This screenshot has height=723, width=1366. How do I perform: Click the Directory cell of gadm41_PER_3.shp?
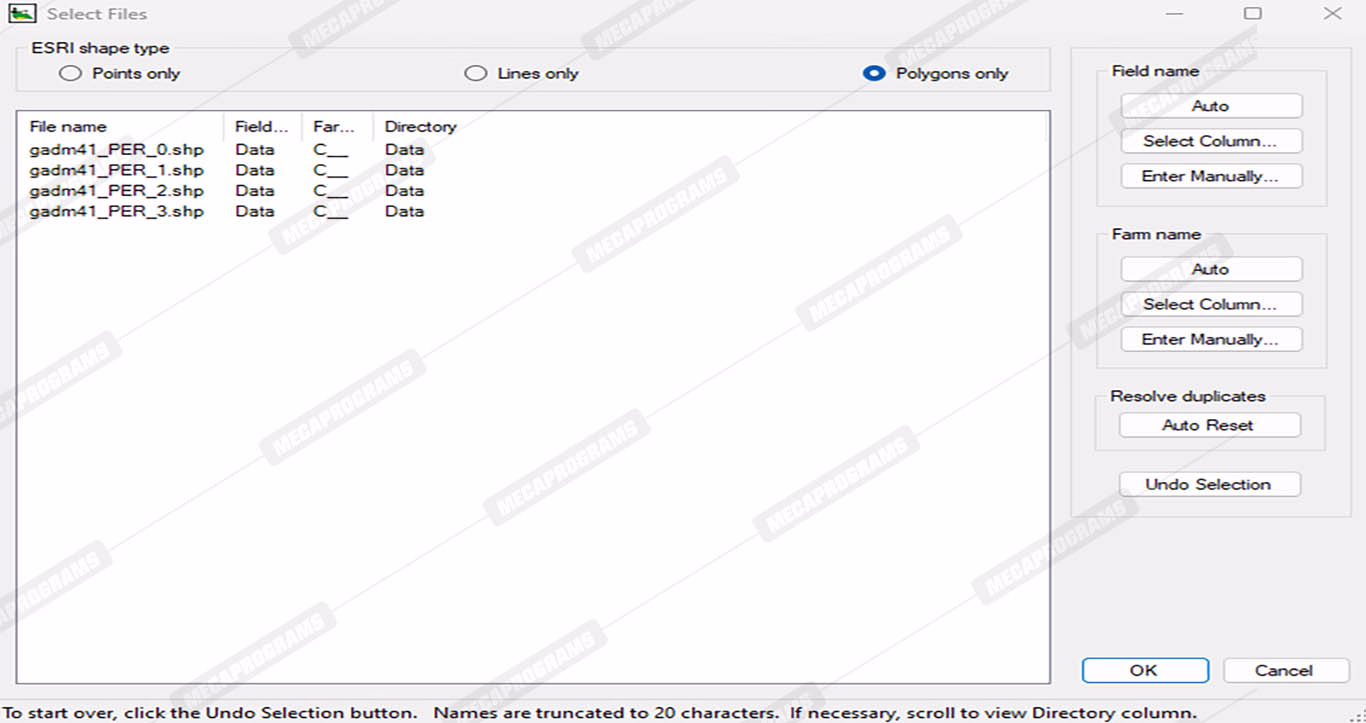coord(405,211)
